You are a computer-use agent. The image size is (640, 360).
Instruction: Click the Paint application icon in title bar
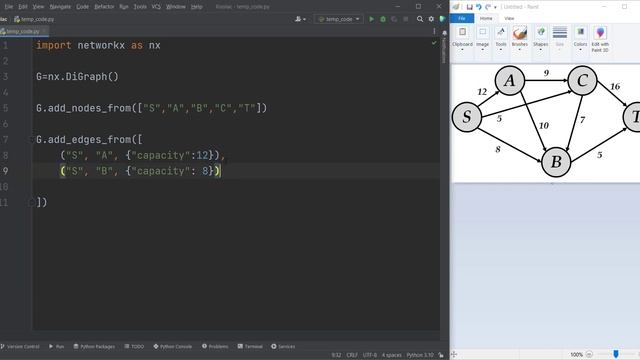pyautogui.click(x=456, y=7)
